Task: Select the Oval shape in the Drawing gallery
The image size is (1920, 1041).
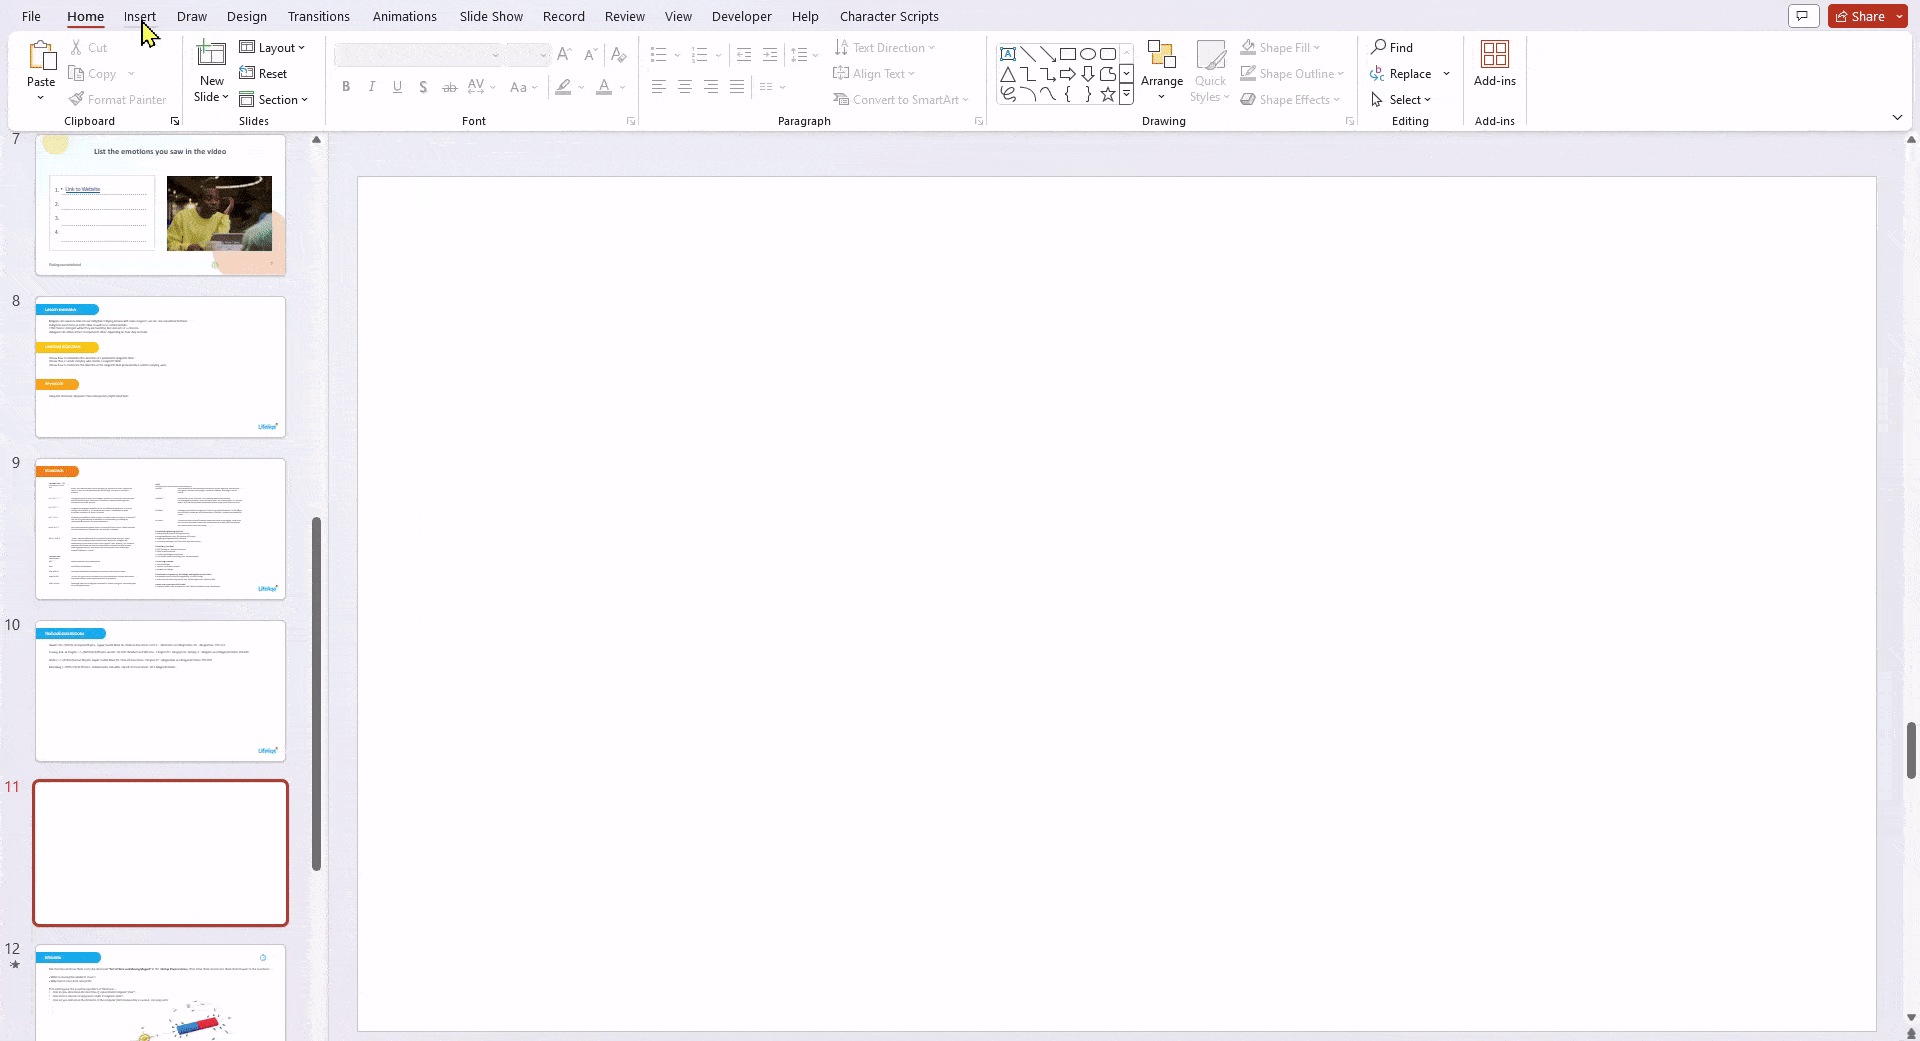Action: pos(1089,55)
